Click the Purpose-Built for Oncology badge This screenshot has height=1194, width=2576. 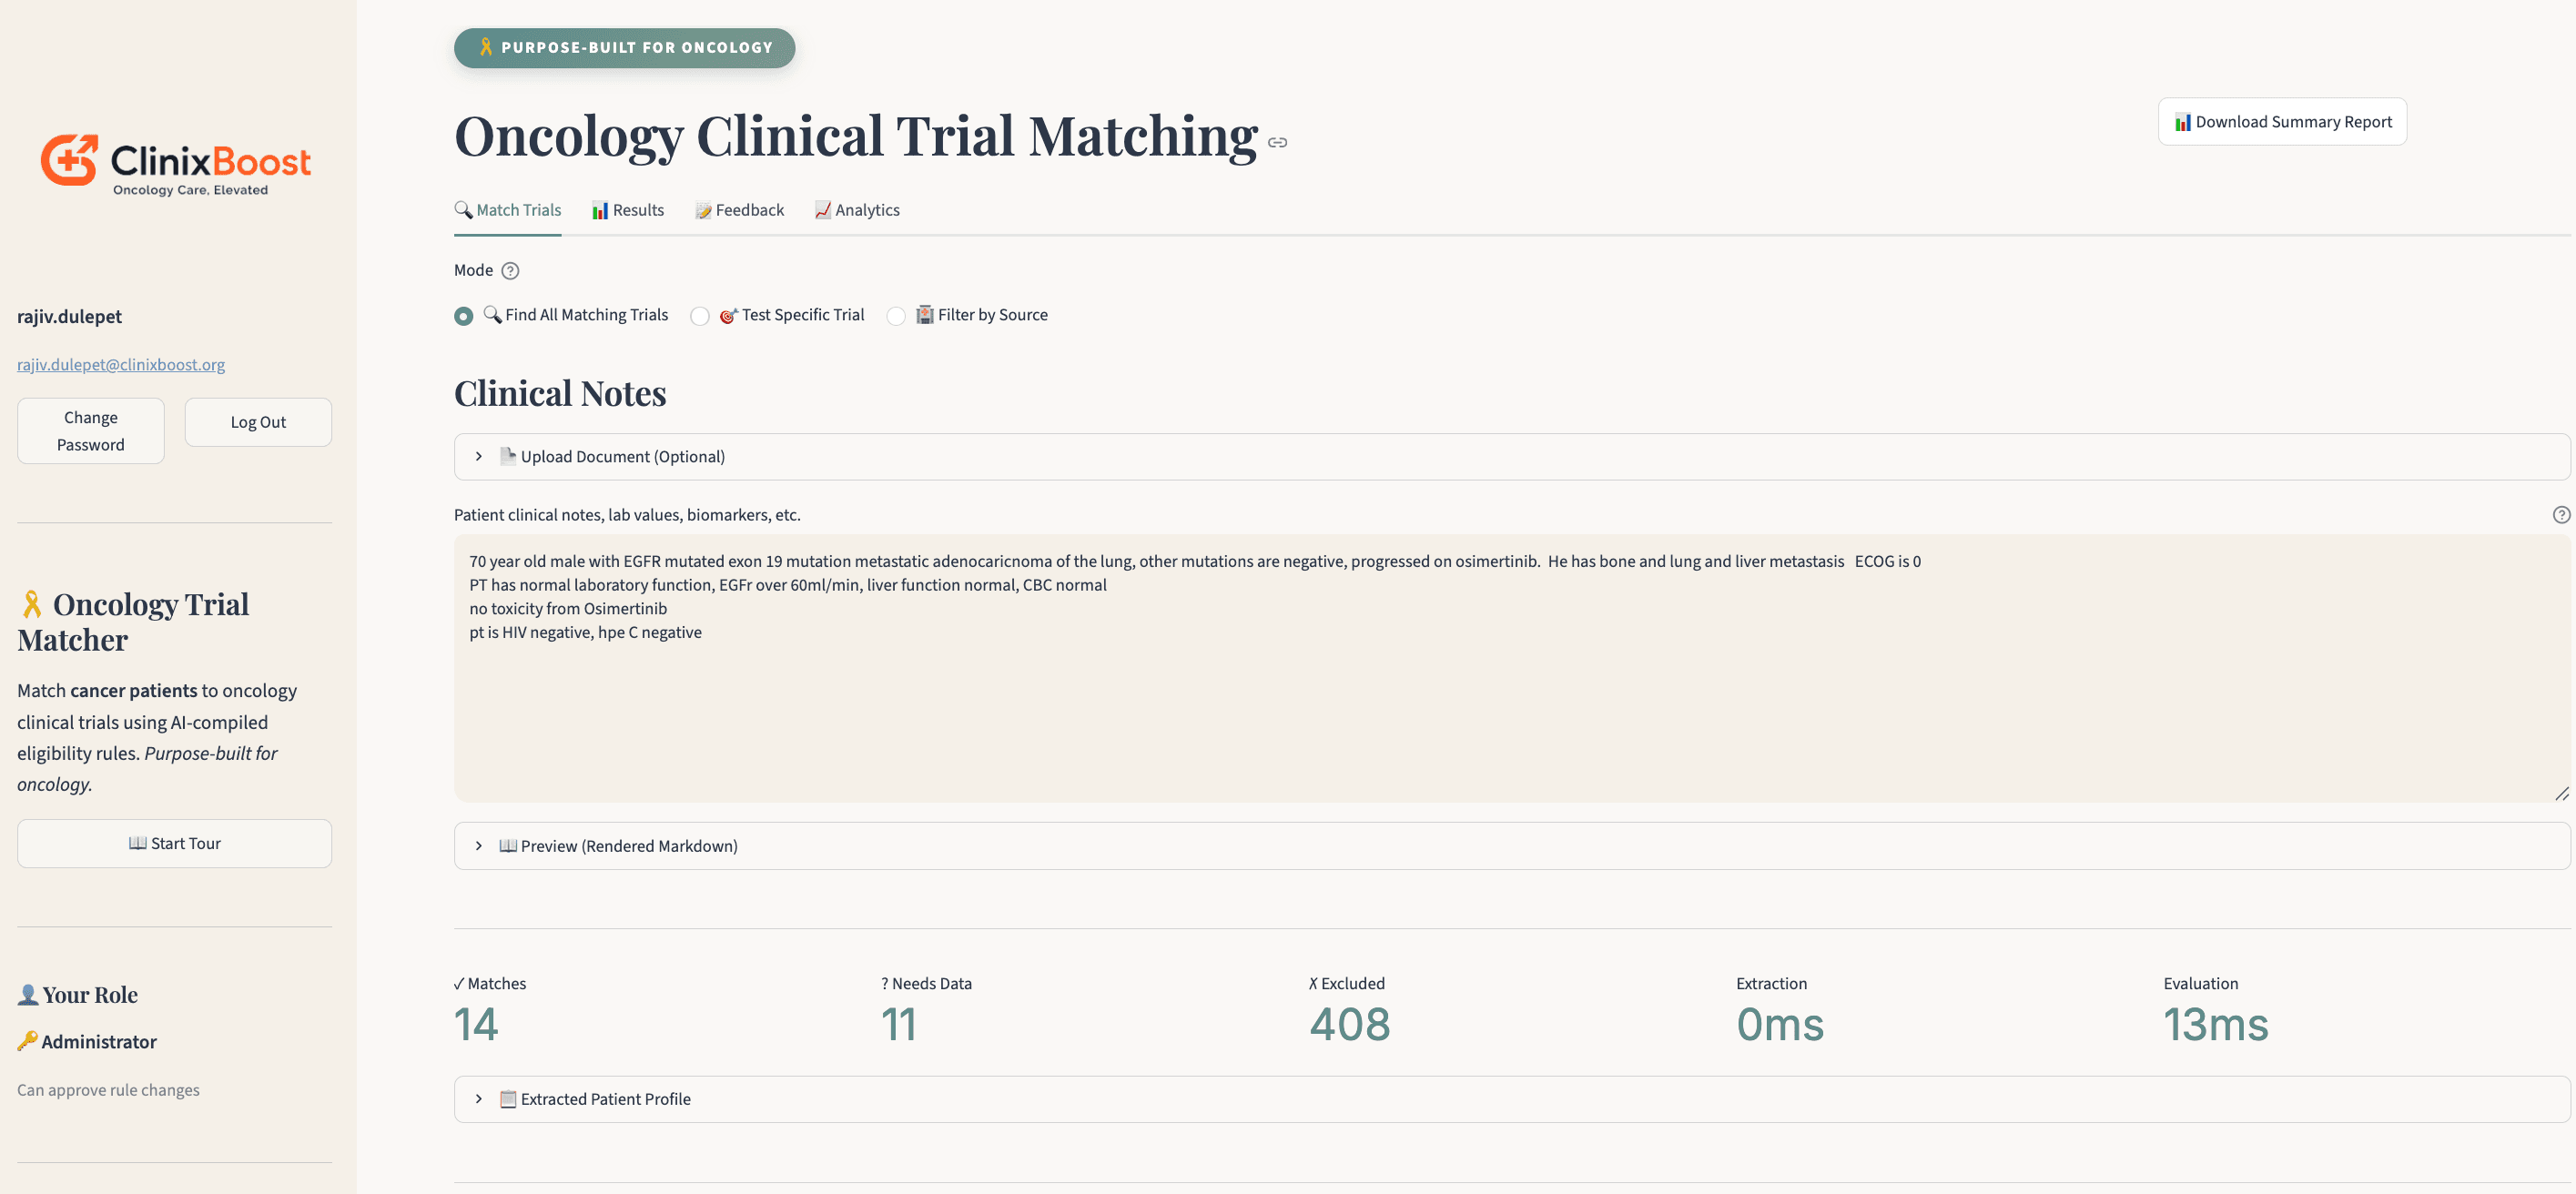[625, 48]
